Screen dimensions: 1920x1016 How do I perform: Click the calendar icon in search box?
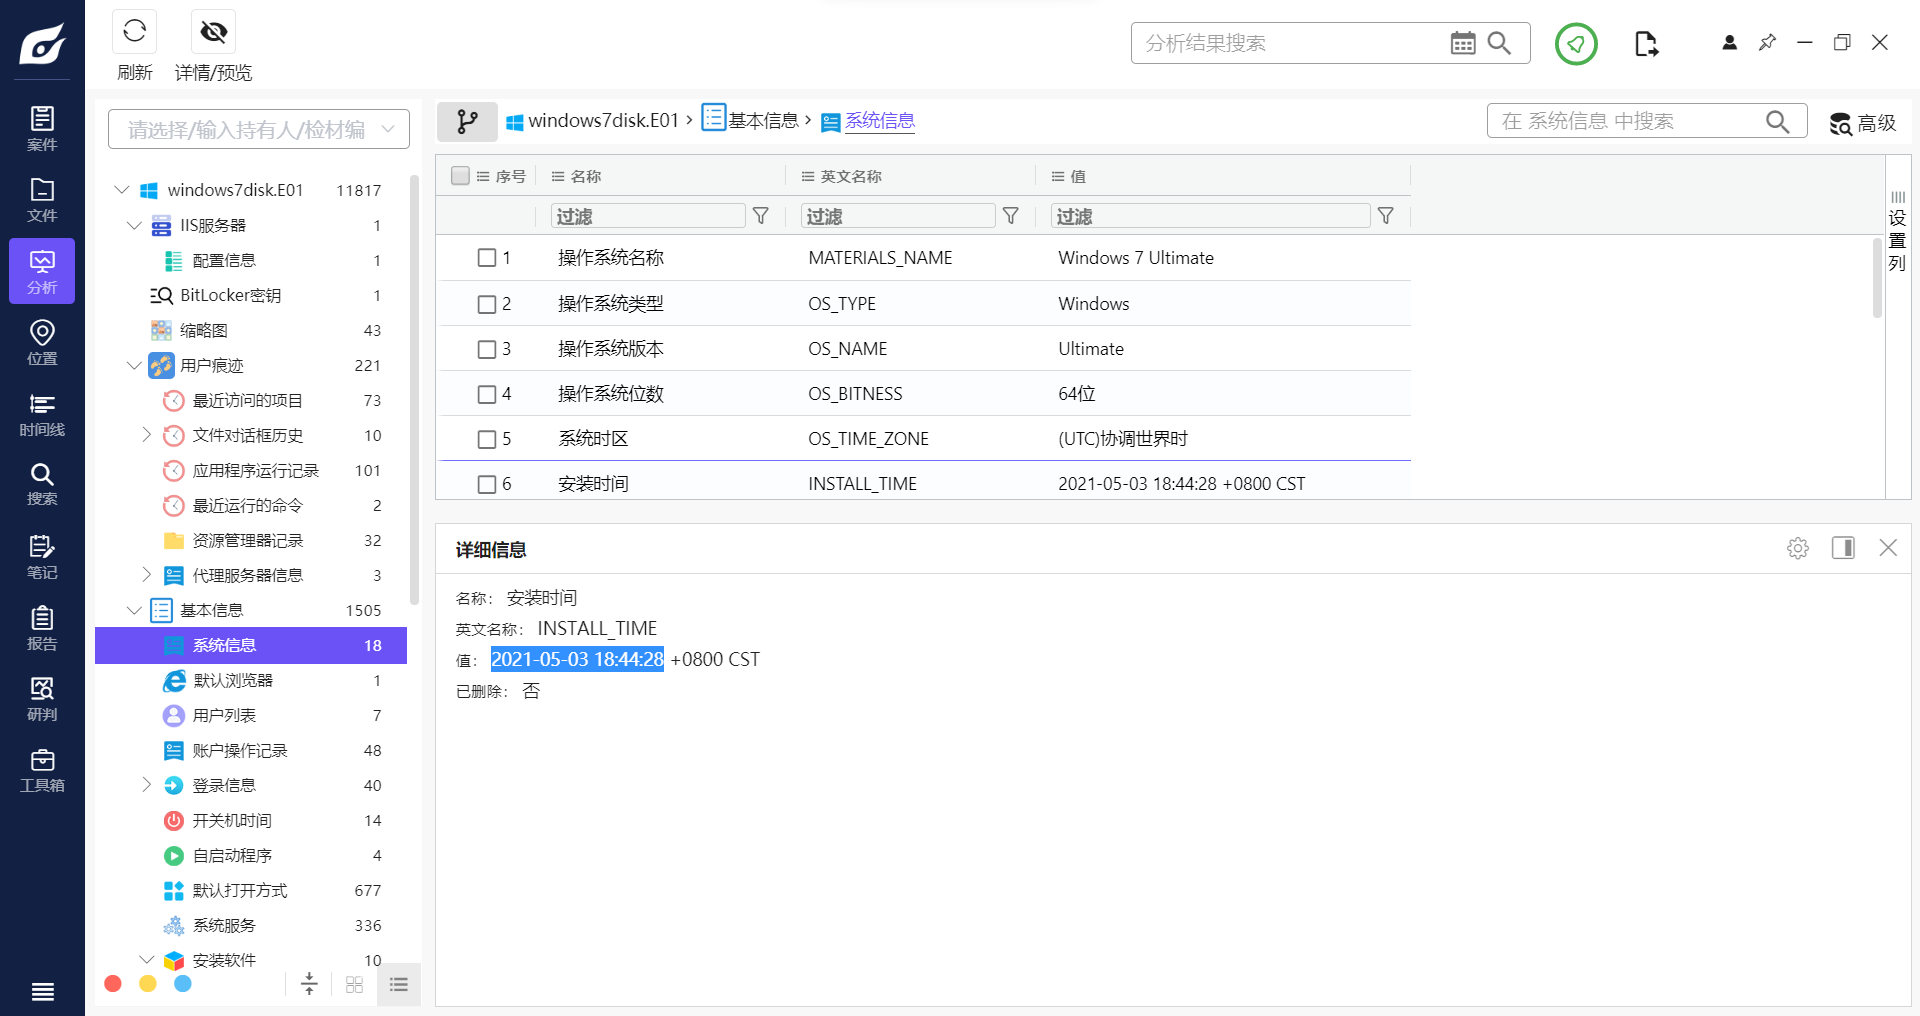click(1462, 43)
